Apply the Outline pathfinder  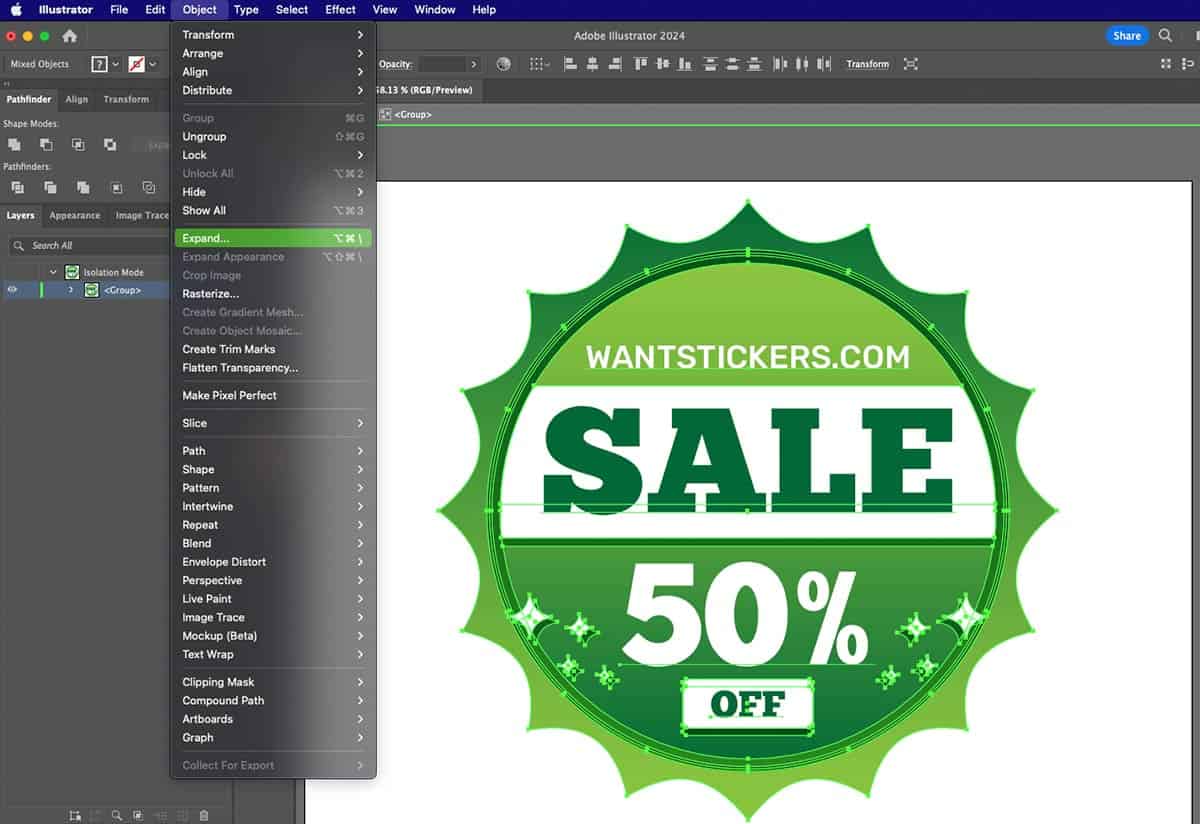click(x=149, y=188)
